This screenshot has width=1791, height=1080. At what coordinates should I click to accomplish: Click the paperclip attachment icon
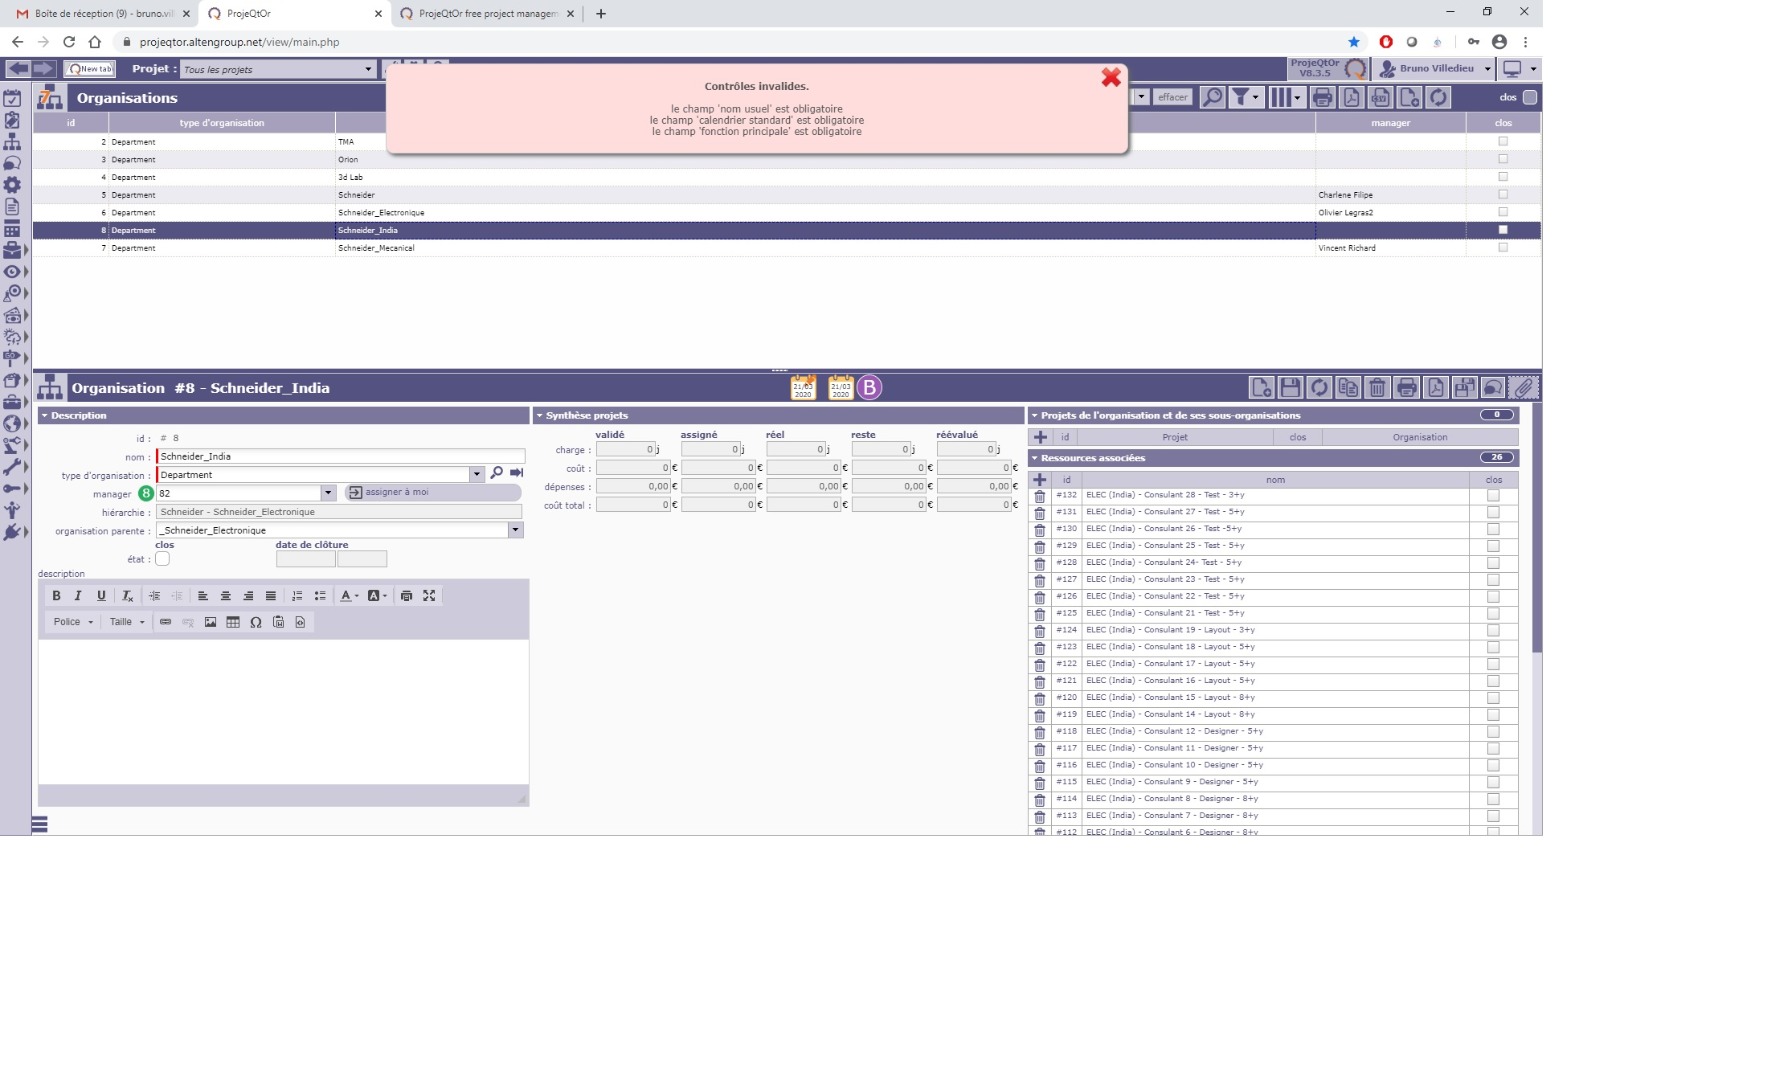1523,388
